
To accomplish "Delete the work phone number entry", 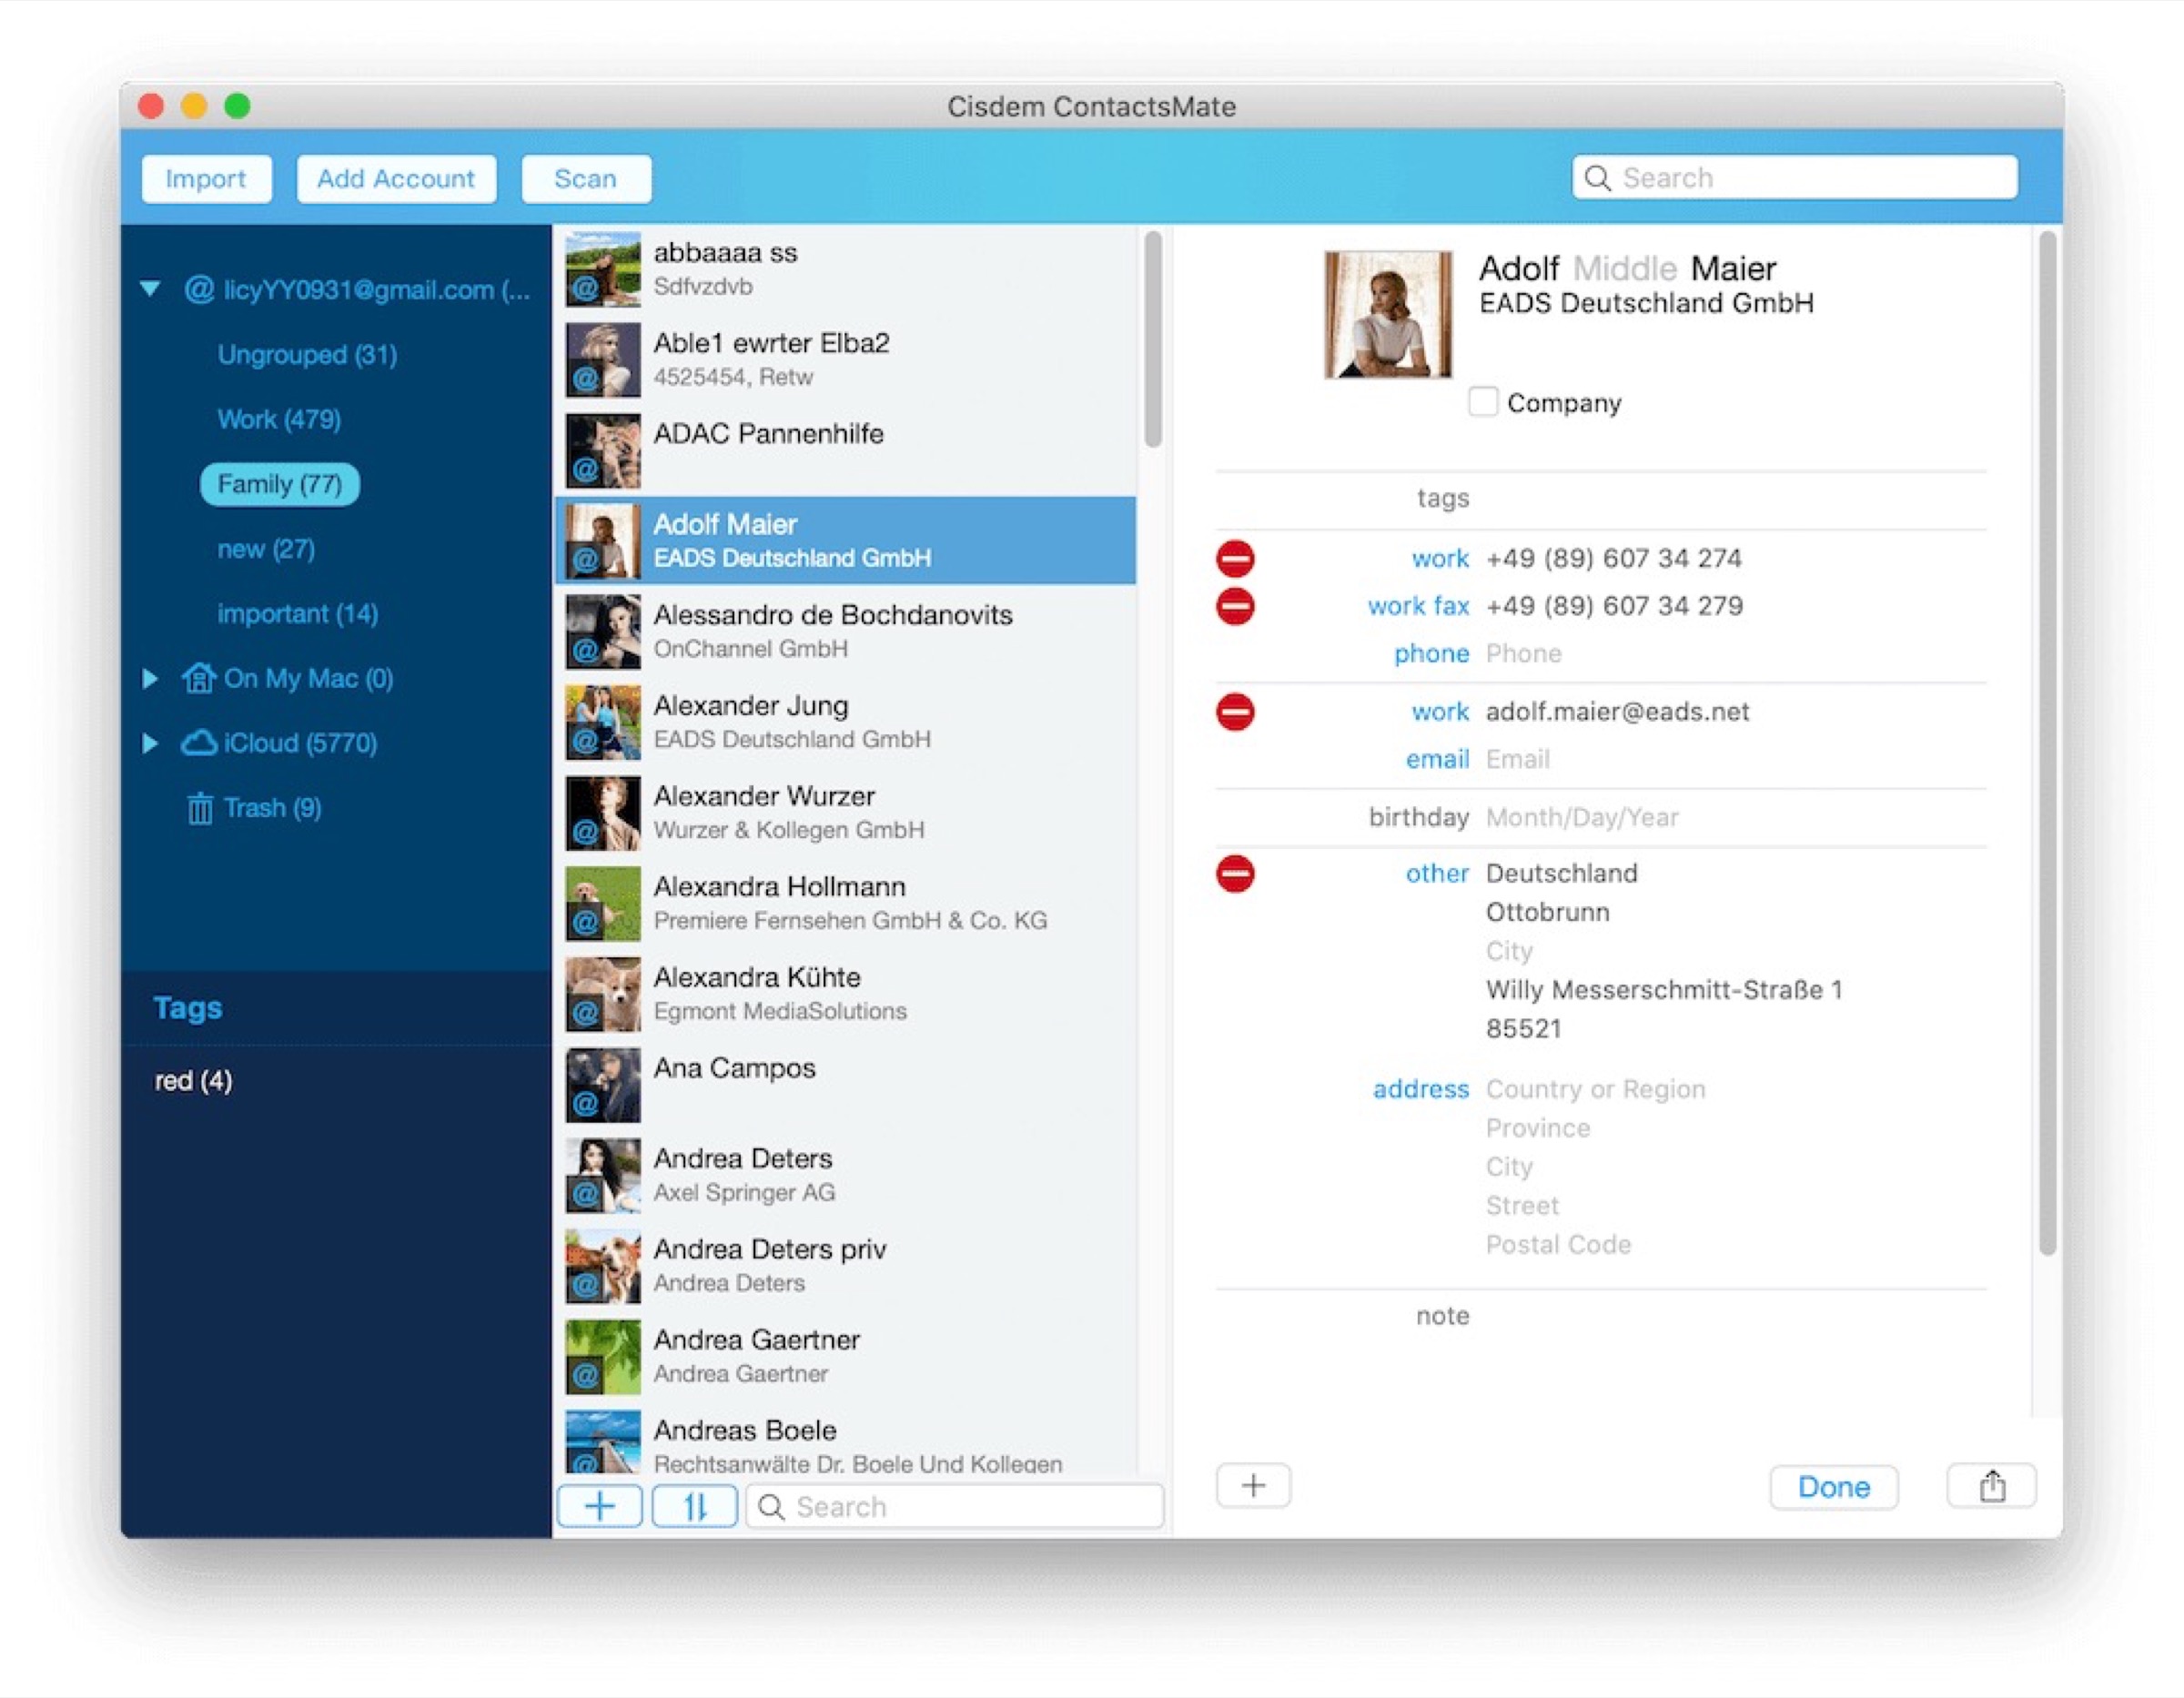I will (1236, 558).
